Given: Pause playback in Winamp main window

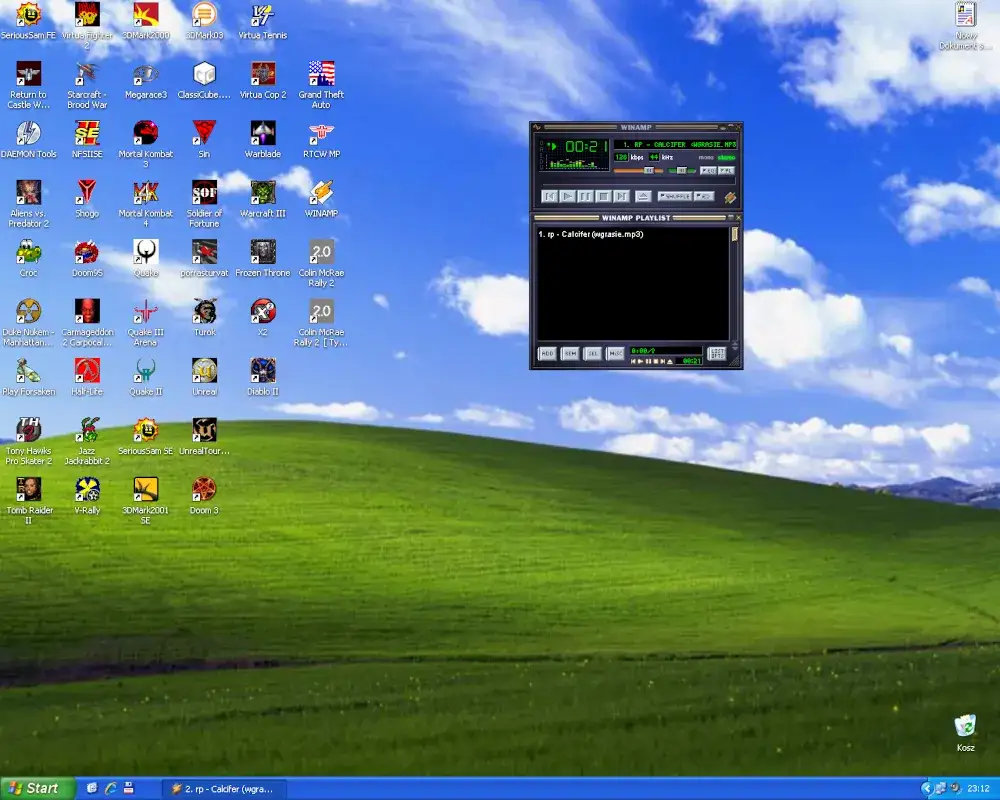Looking at the screenshot, I should [585, 196].
